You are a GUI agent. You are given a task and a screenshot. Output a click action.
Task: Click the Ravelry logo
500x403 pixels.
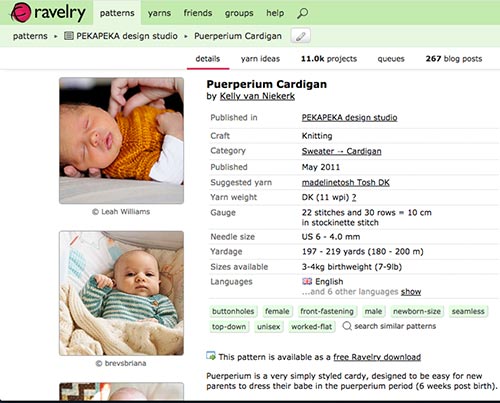point(48,13)
